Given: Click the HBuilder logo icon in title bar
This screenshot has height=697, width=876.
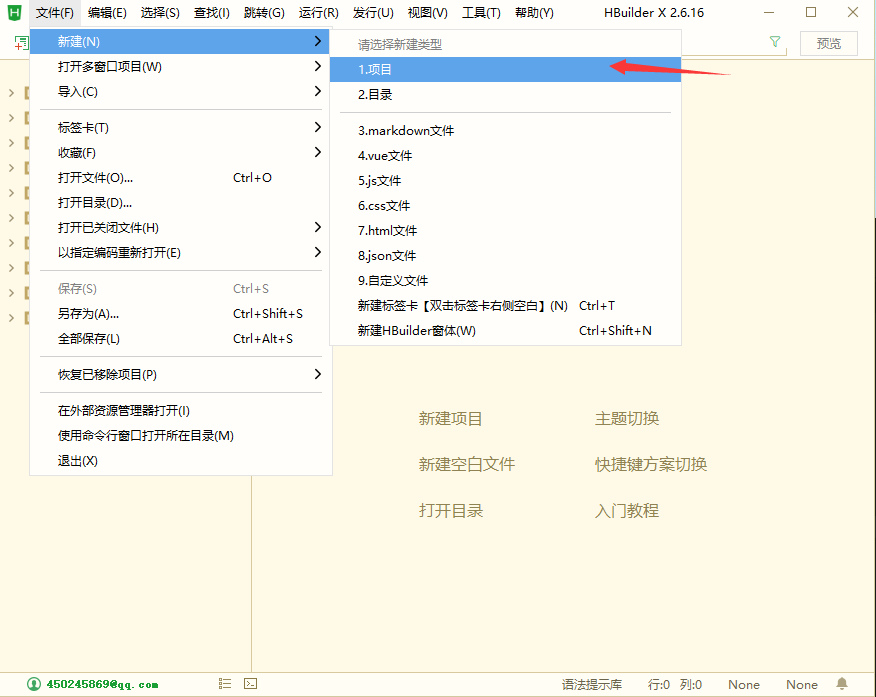Looking at the screenshot, I should tap(14, 12).
